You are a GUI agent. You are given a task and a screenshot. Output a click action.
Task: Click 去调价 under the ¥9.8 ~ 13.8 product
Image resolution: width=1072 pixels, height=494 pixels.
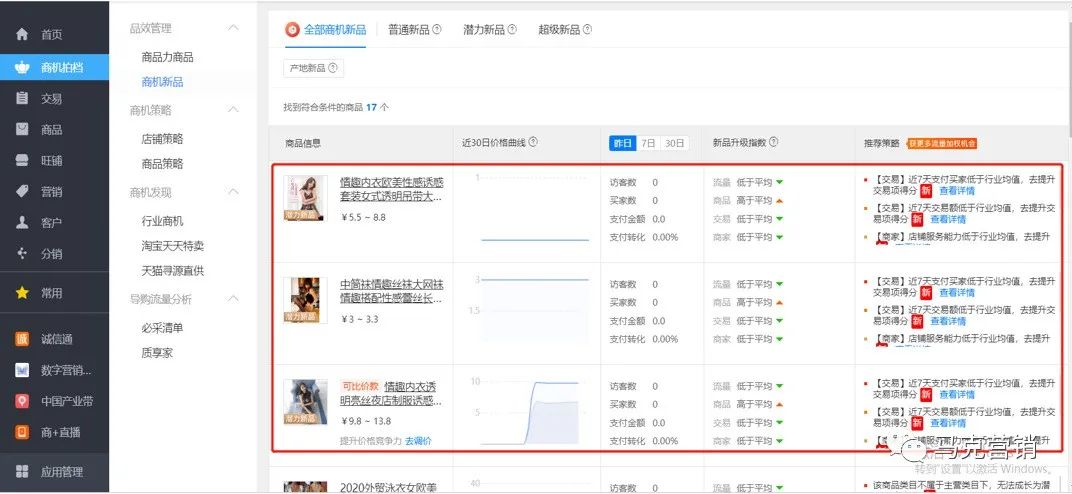coord(418,441)
